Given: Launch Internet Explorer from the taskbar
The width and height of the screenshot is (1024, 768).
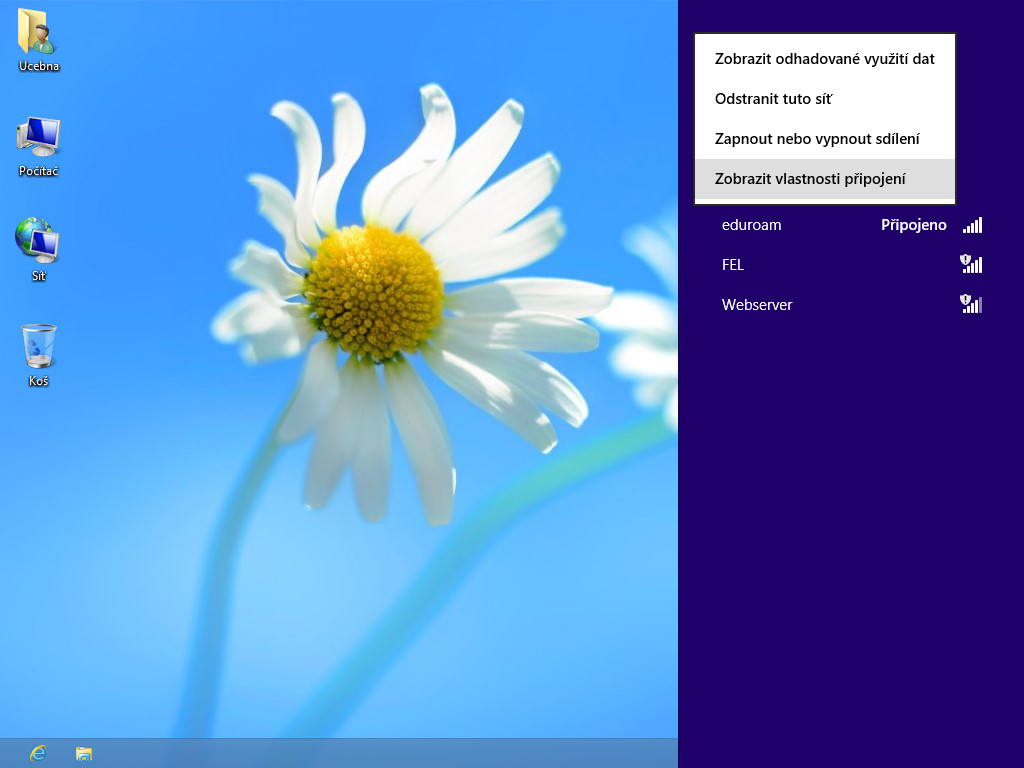Looking at the screenshot, I should pyautogui.click(x=38, y=753).
